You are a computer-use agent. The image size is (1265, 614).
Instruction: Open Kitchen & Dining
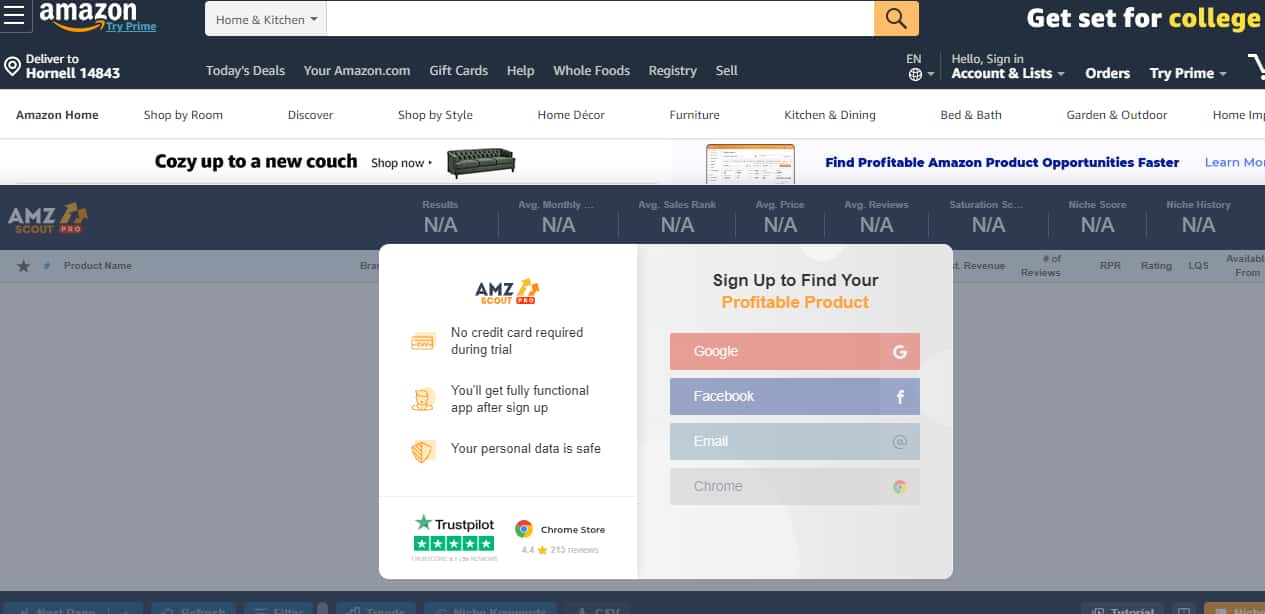(830, 115)
